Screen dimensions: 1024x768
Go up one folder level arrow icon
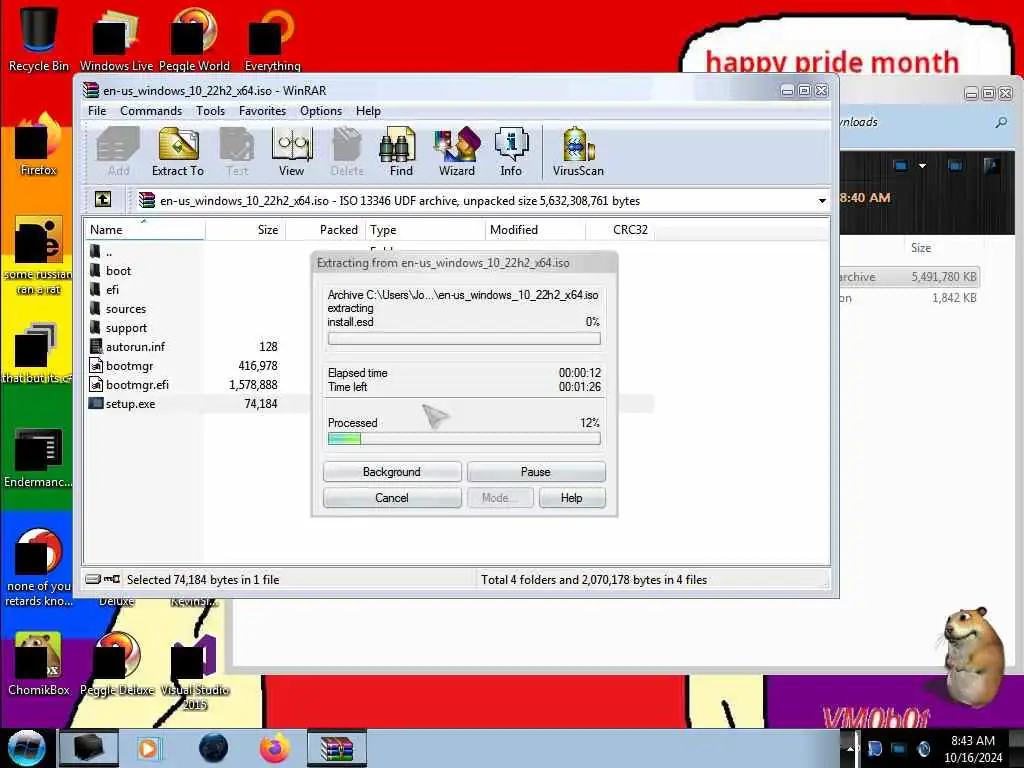coord(103,199)
